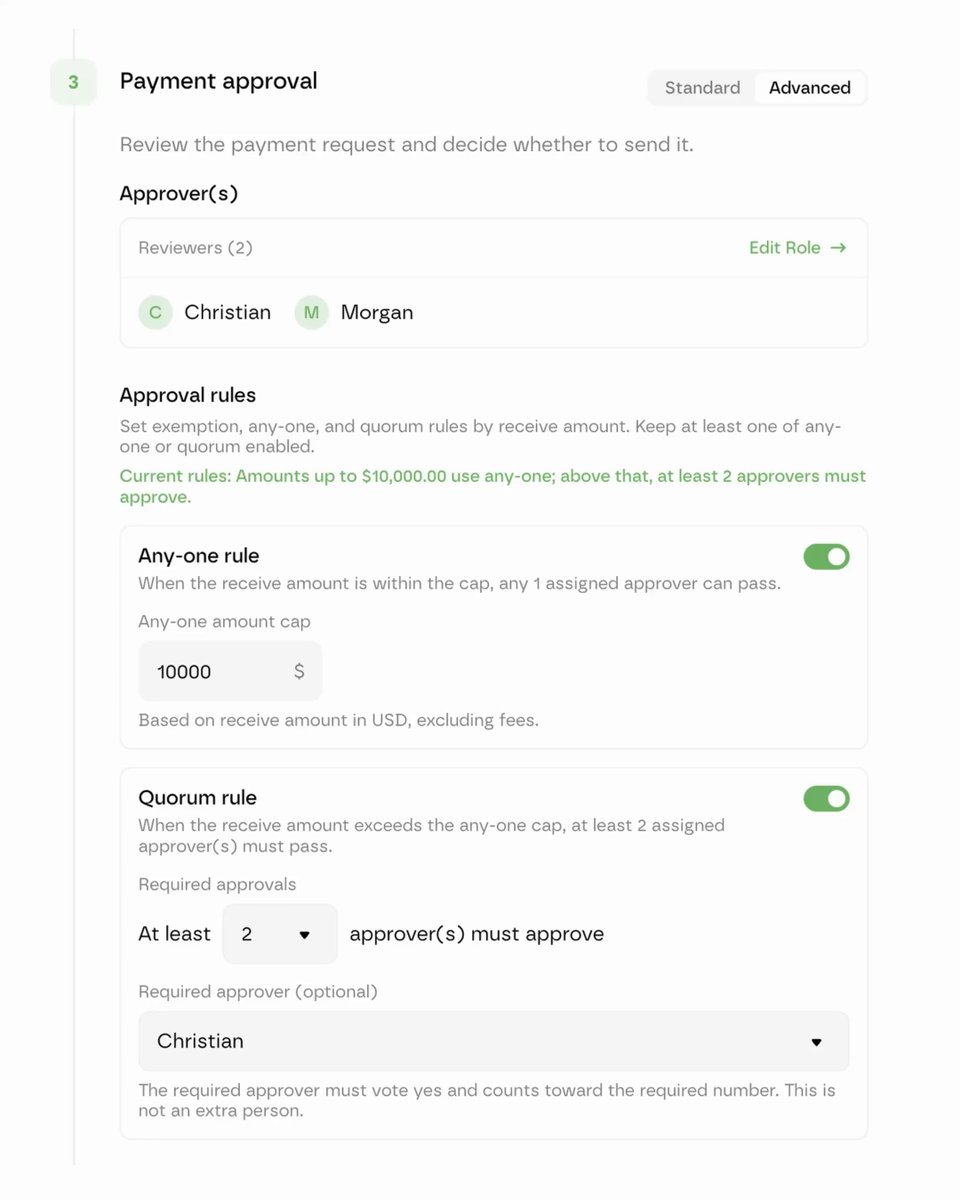The width and height of the screenshot is (960, 1200).
Task: Click the Morgan reviewer name
Action: click(377, 312)
